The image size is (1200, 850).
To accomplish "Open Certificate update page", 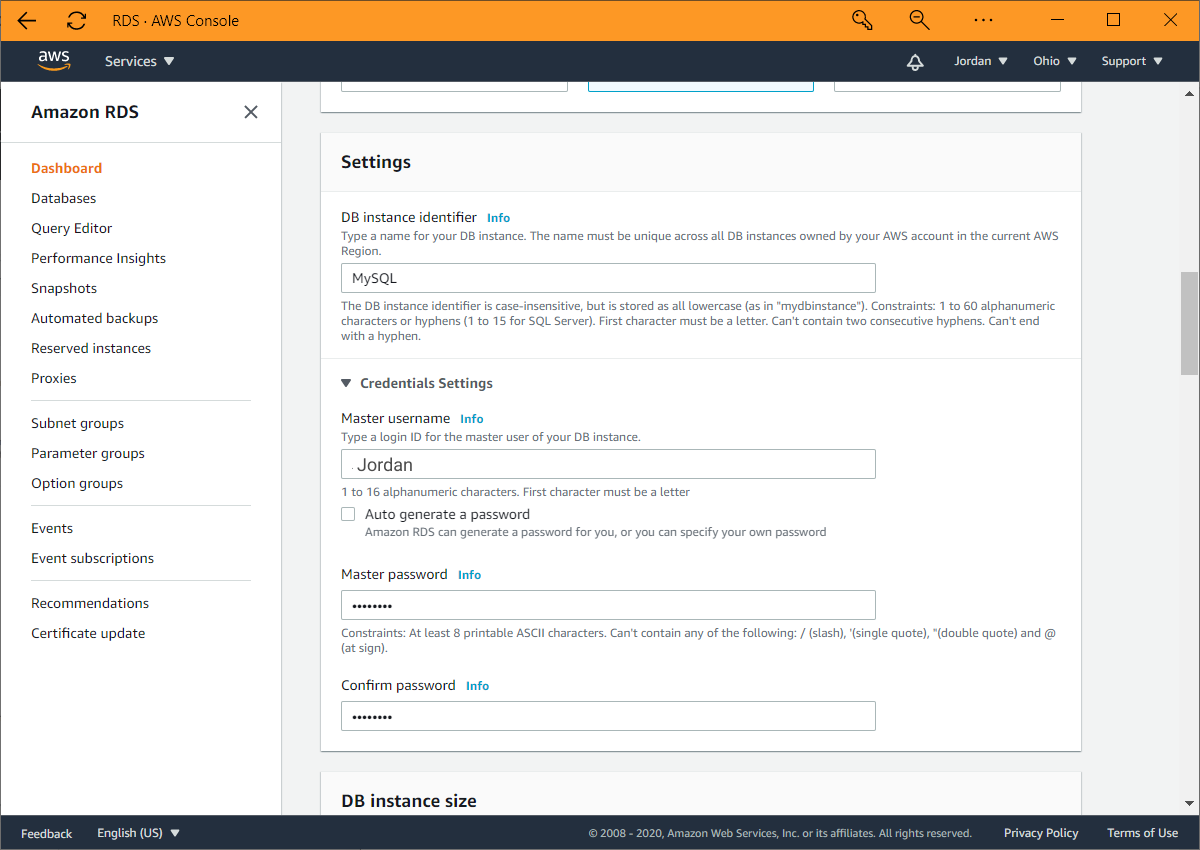I will 88,633.
